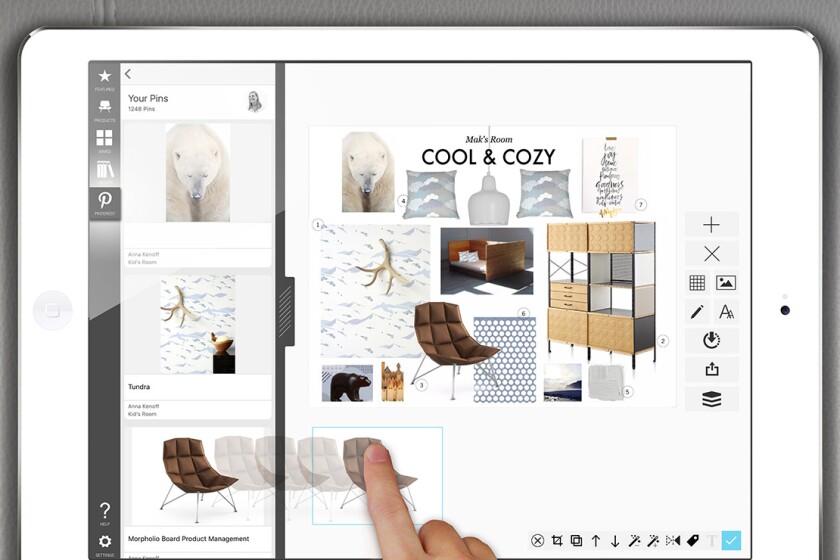Image resolution: width=840 pixels, height=560 pixels.
Task: Open the layers stack panel
Action: (711, 399)
